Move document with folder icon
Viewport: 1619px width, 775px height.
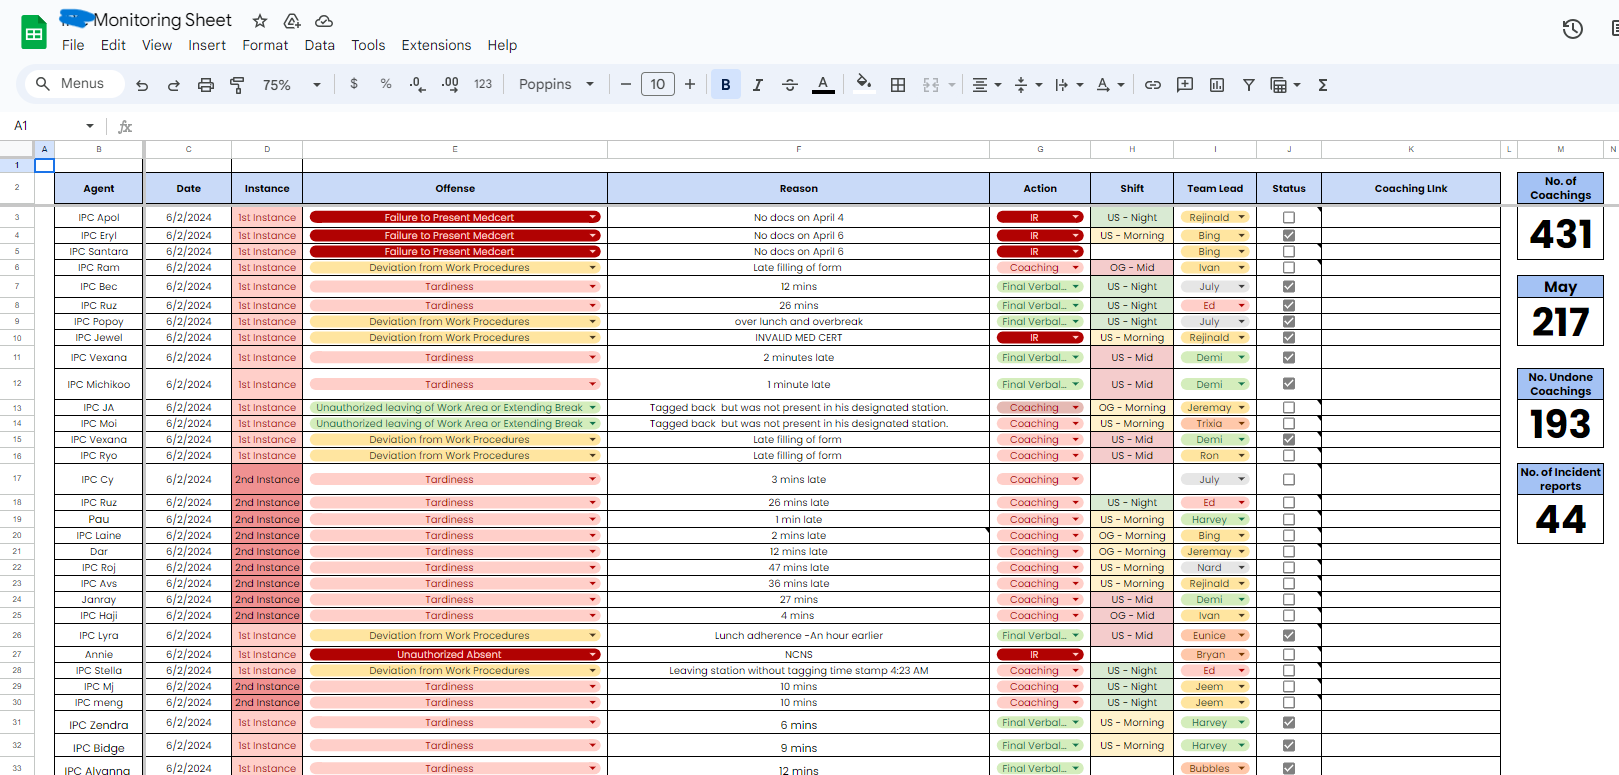pos(292,21)
